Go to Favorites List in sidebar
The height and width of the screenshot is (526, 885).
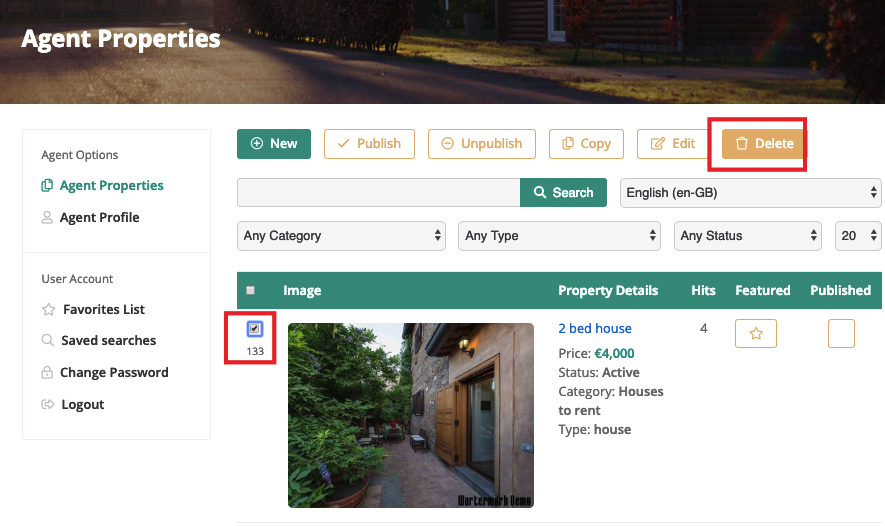(103, 309)
